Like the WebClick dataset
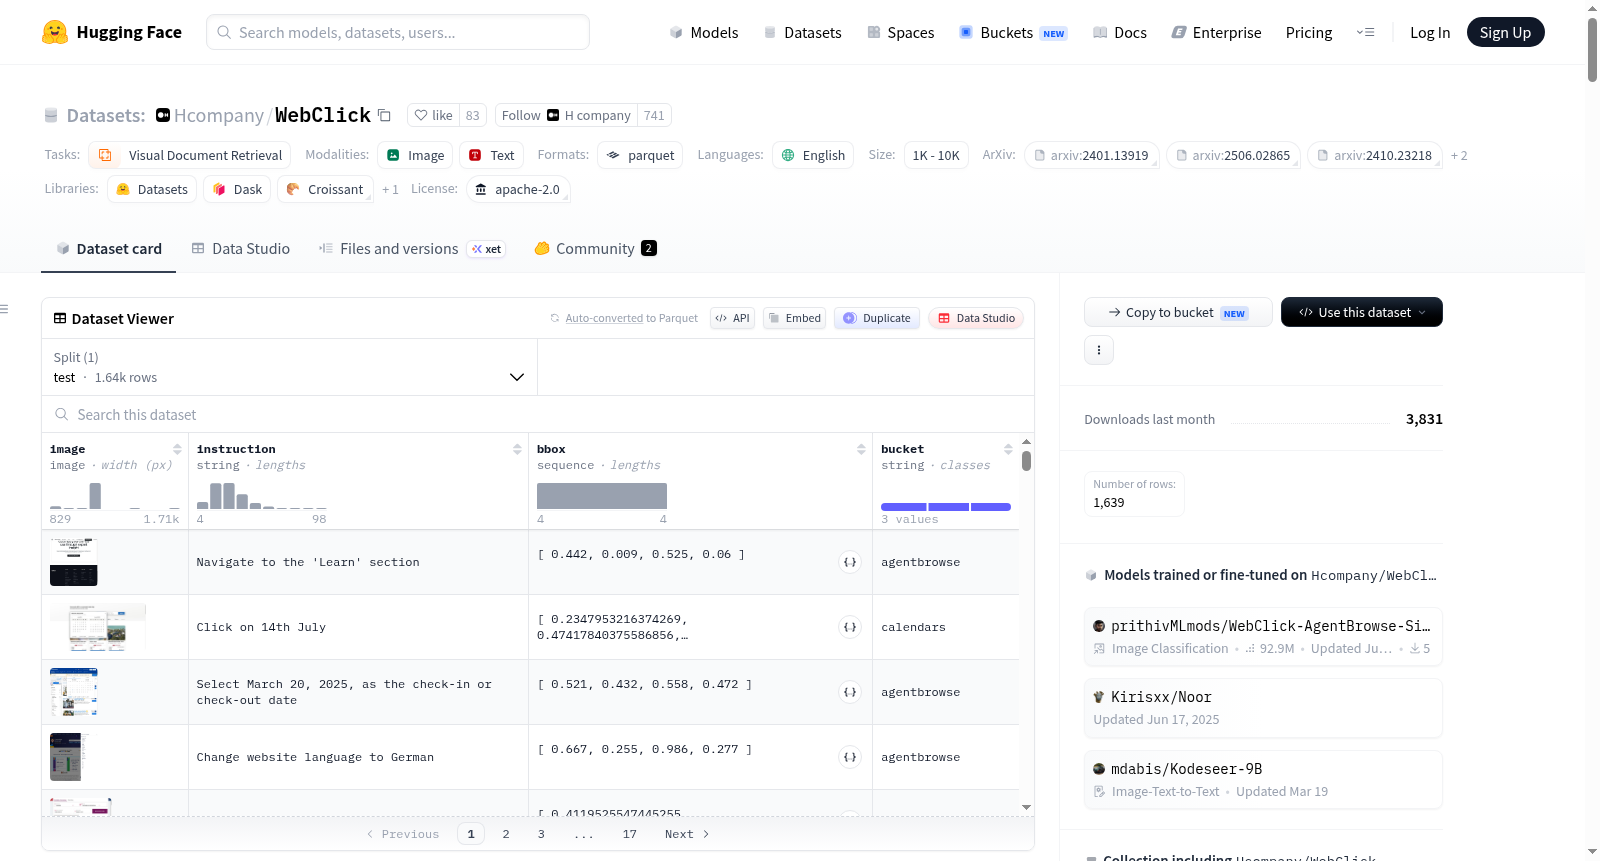 point(434,115)
